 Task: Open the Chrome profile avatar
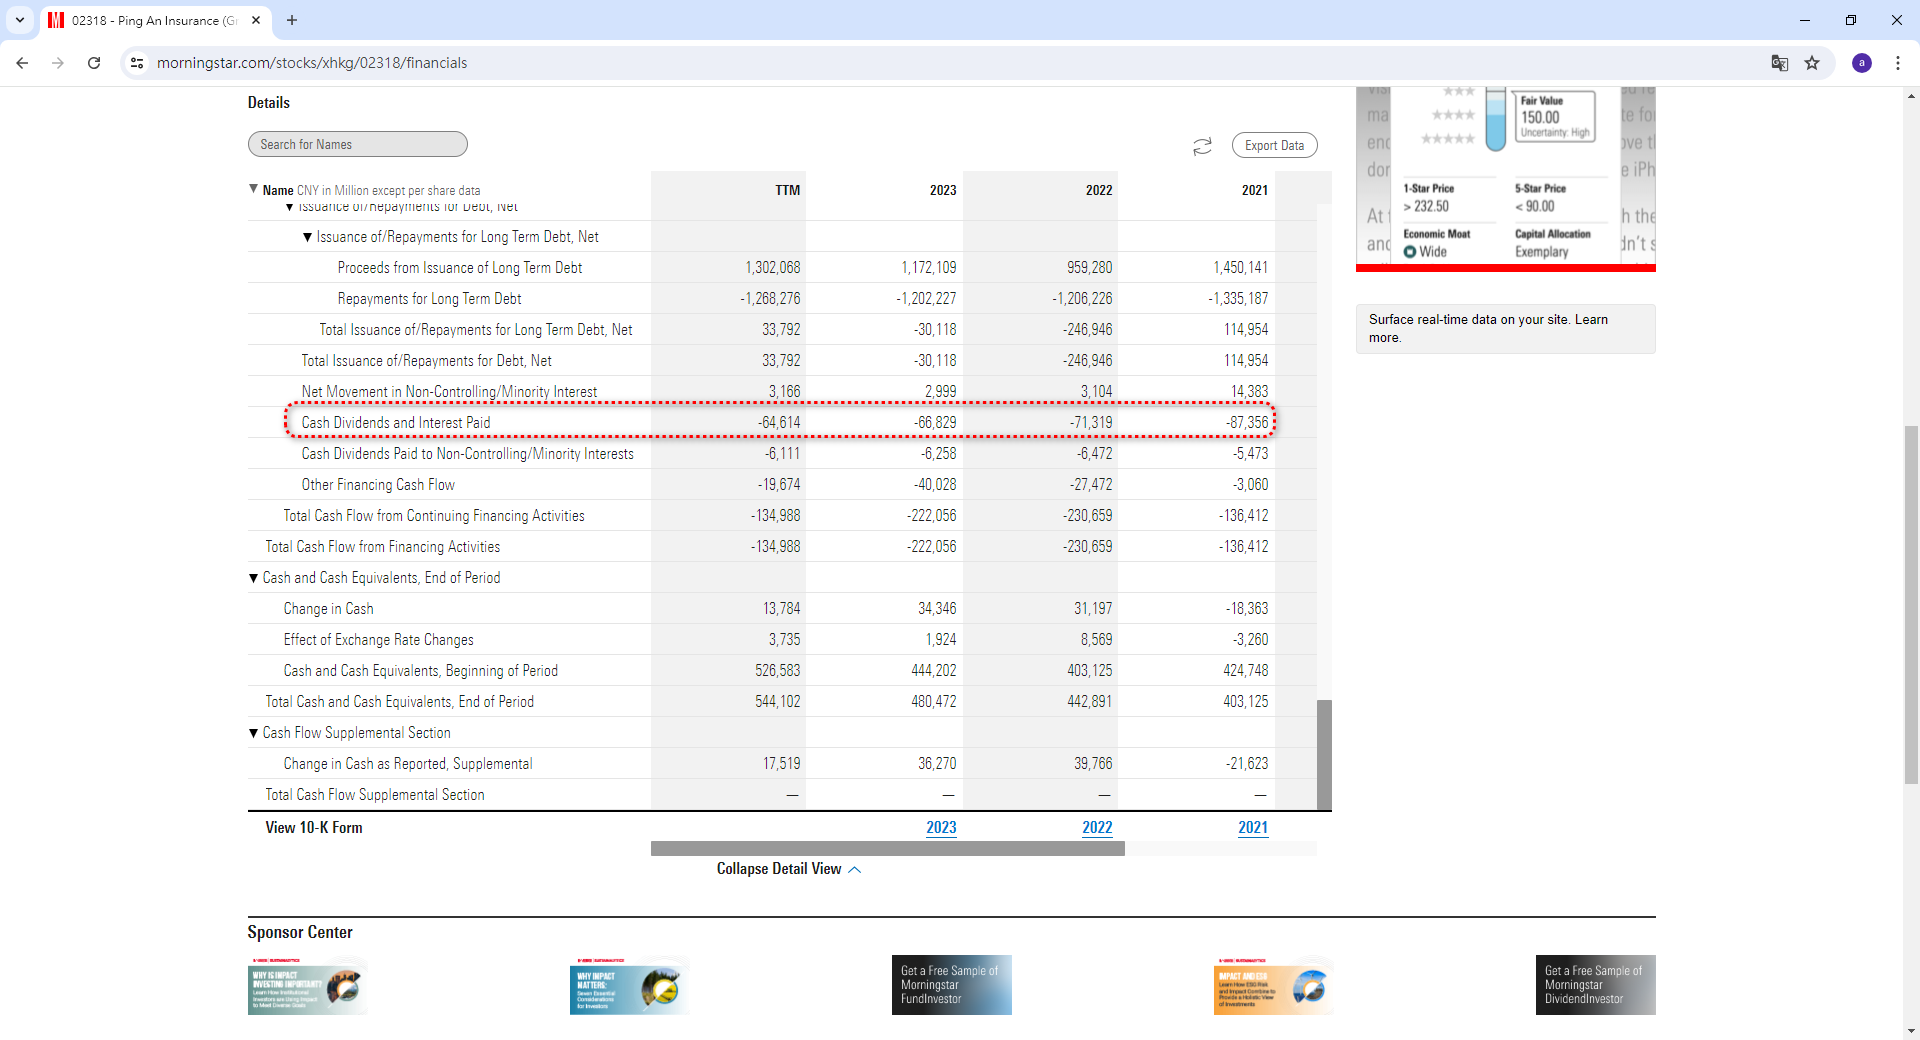pos(1862,63)
